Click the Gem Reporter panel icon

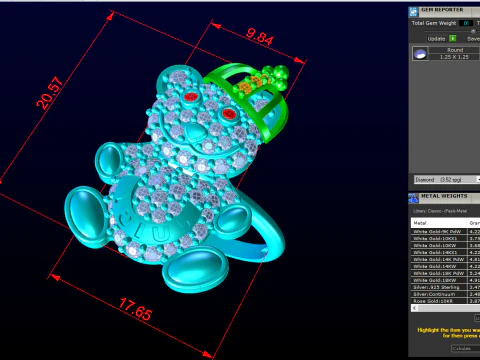pos(414,12)
